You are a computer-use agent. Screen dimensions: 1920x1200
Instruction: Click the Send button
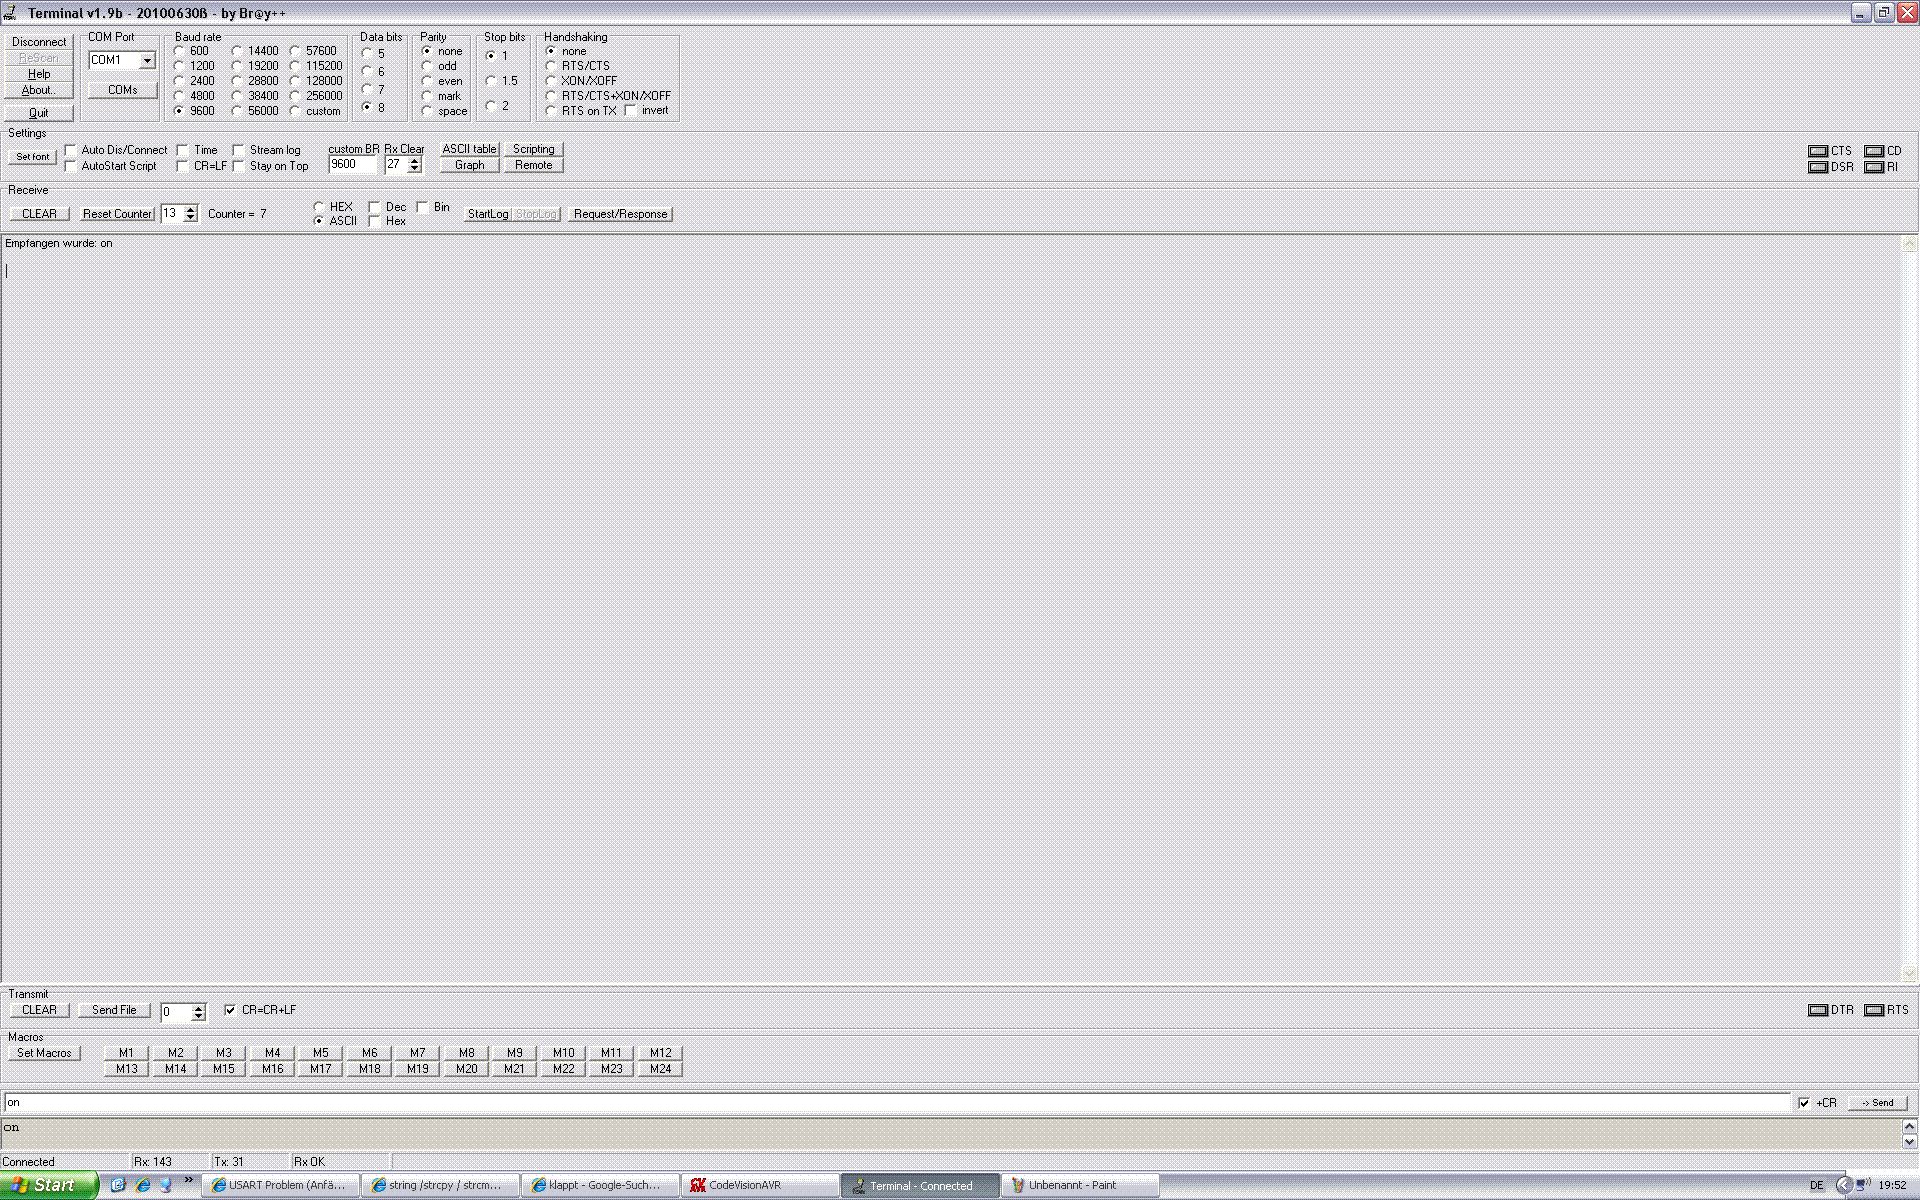(1878, 1103)
